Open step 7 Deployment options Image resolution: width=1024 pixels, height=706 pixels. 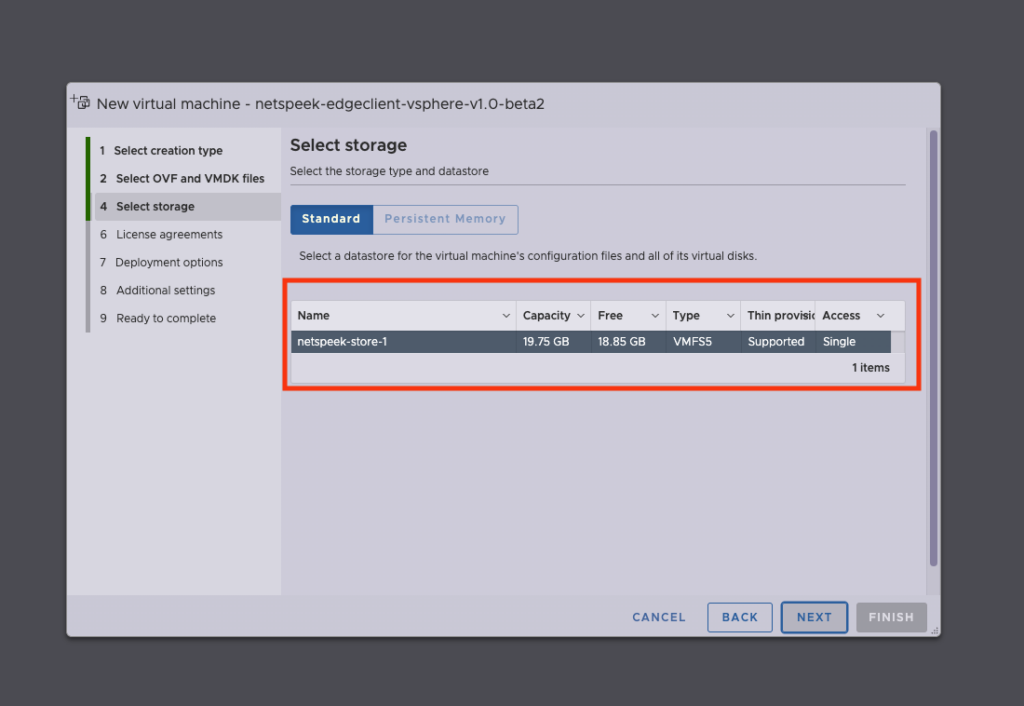pos(168,263)
